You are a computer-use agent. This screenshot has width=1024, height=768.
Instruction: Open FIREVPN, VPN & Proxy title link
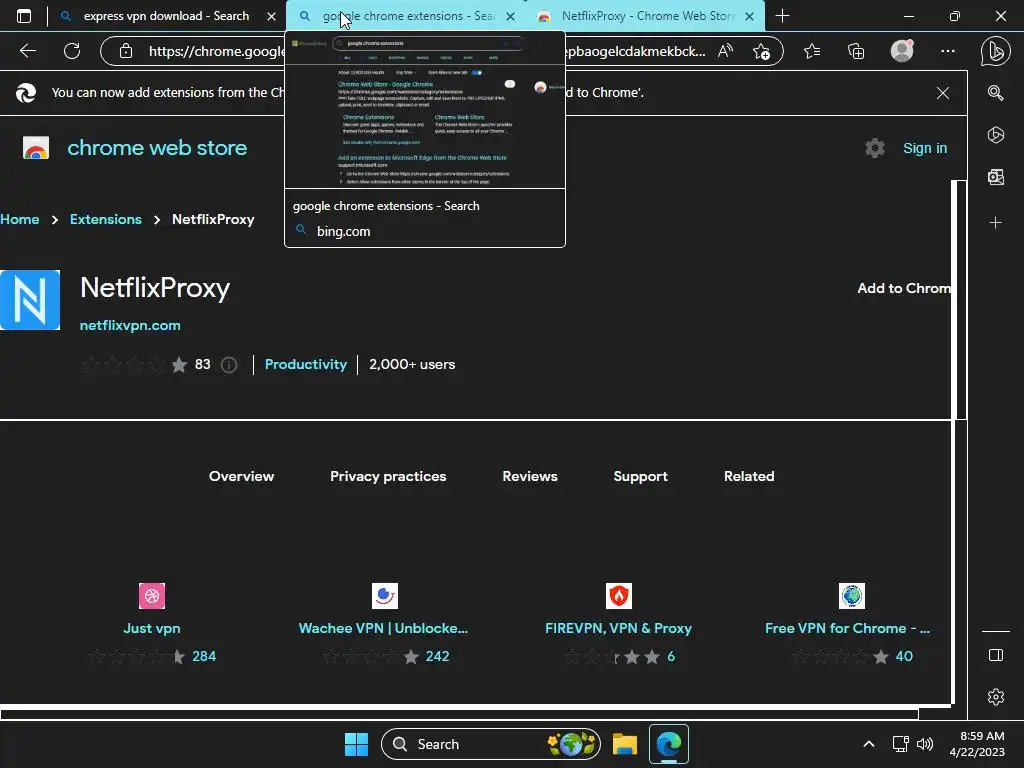click(x=618, y=628)
